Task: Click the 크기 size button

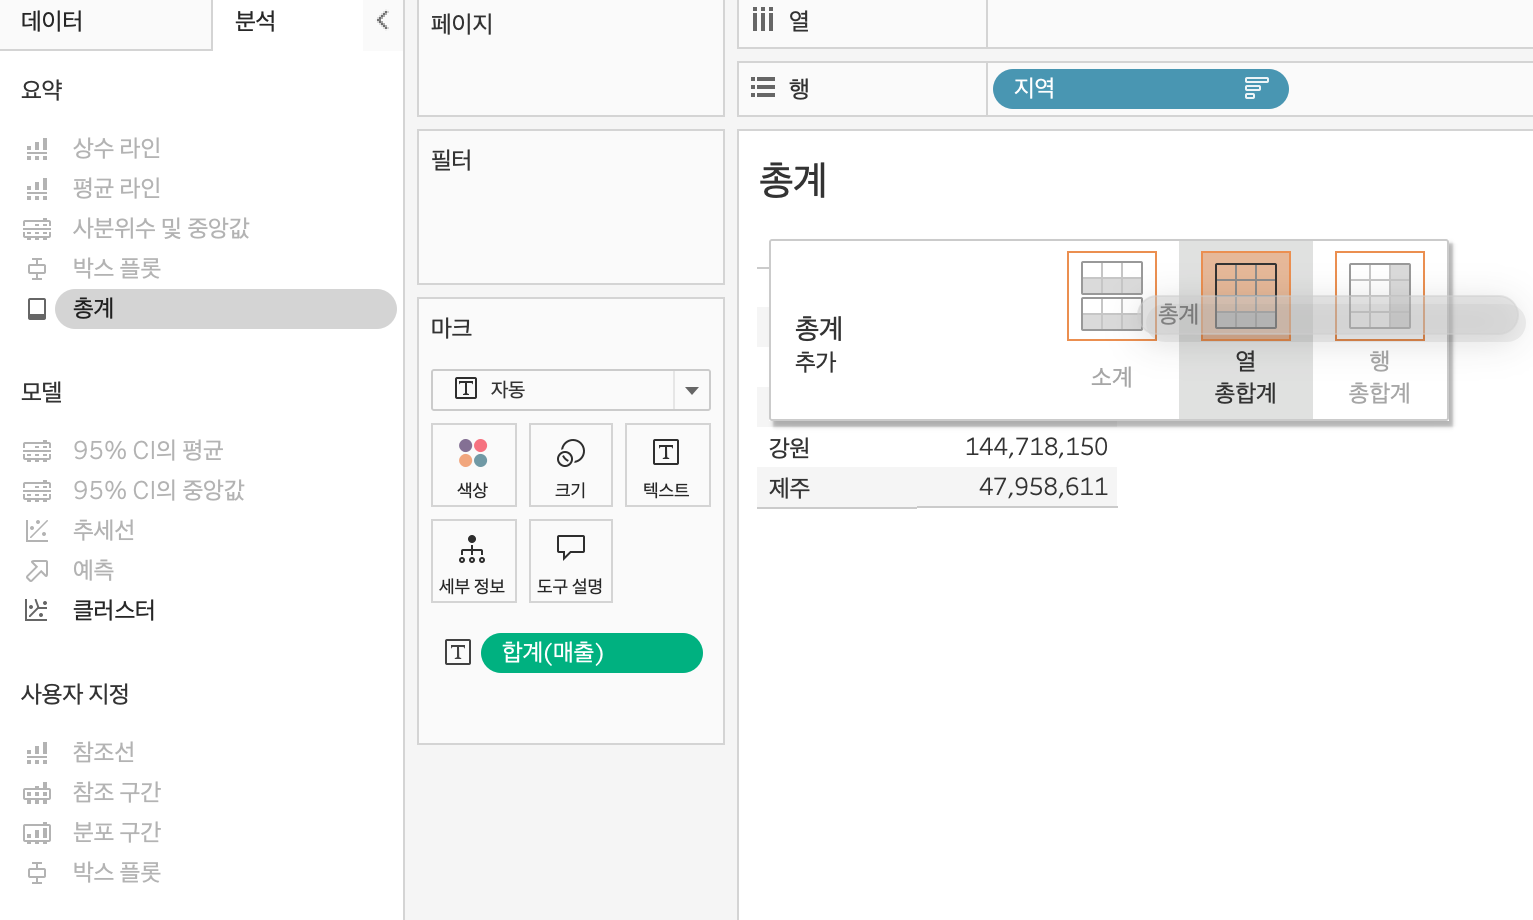Action: 570,465
